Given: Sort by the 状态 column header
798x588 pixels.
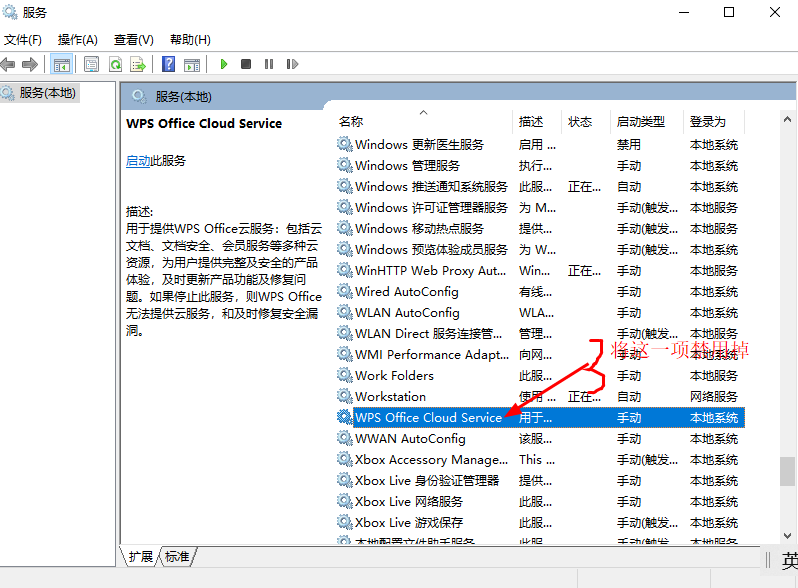Looking at the screenshot, I should (585, 122).
